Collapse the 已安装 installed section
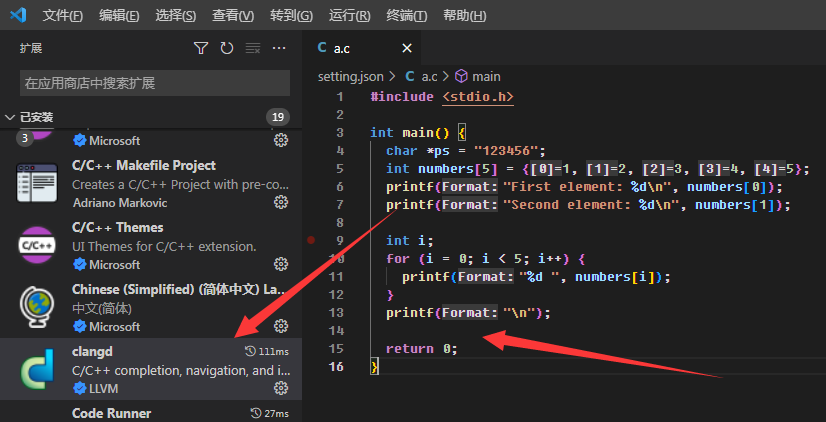 pos(10,117)
